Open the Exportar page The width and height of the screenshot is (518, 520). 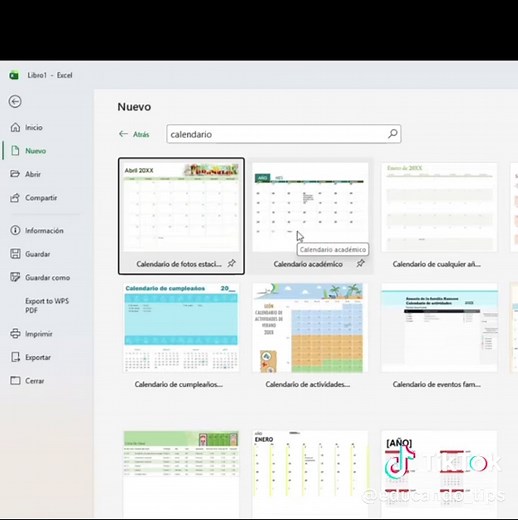(x=38, y=358)
